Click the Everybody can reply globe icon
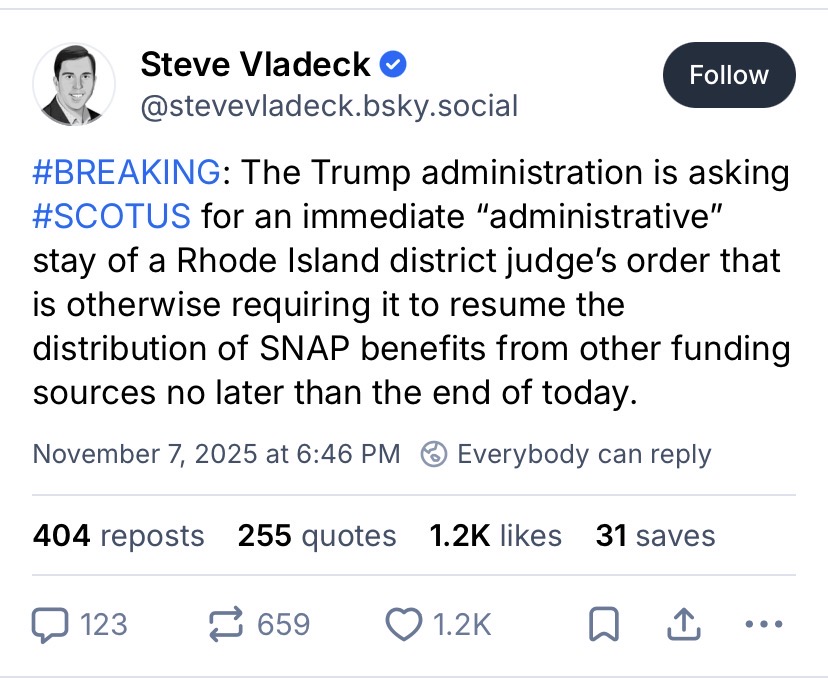The height and width of the screenshot is (678, 828). [433, 454]
